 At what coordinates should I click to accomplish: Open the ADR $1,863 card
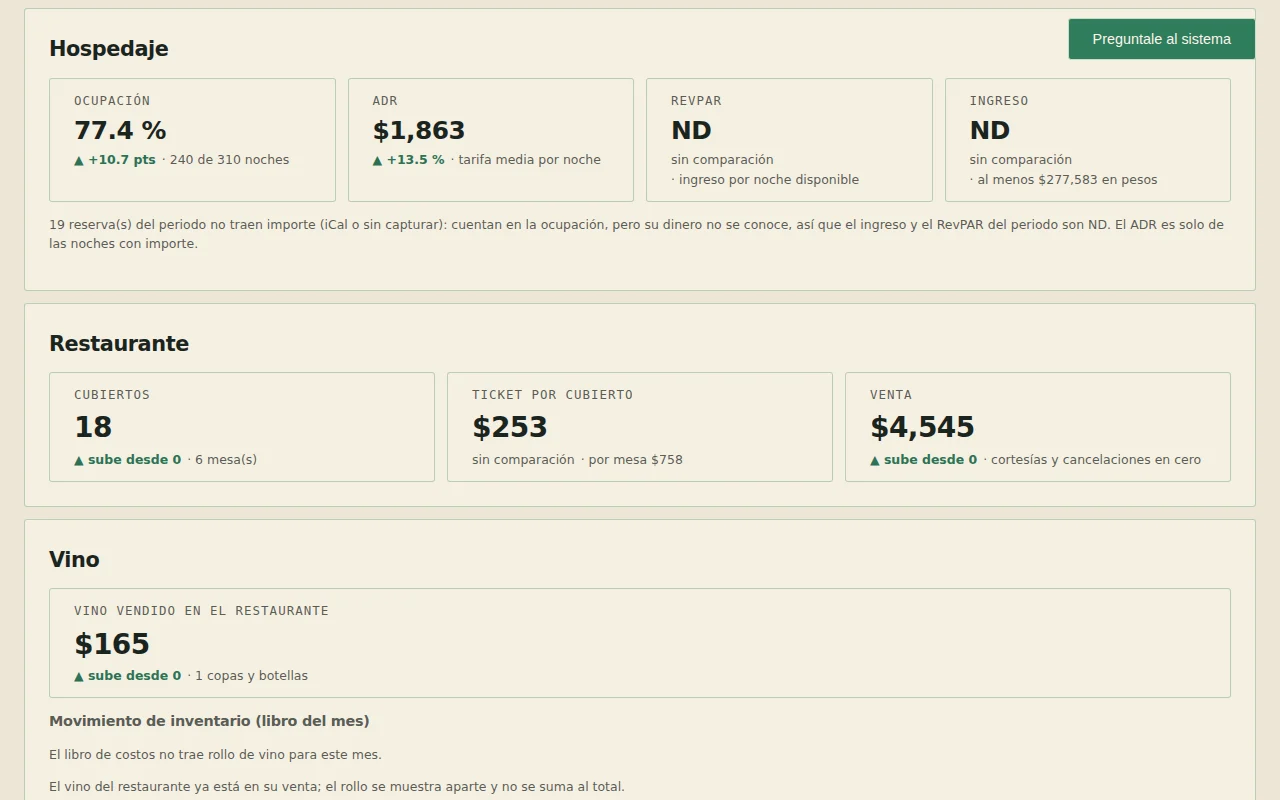tap(491, 140)
